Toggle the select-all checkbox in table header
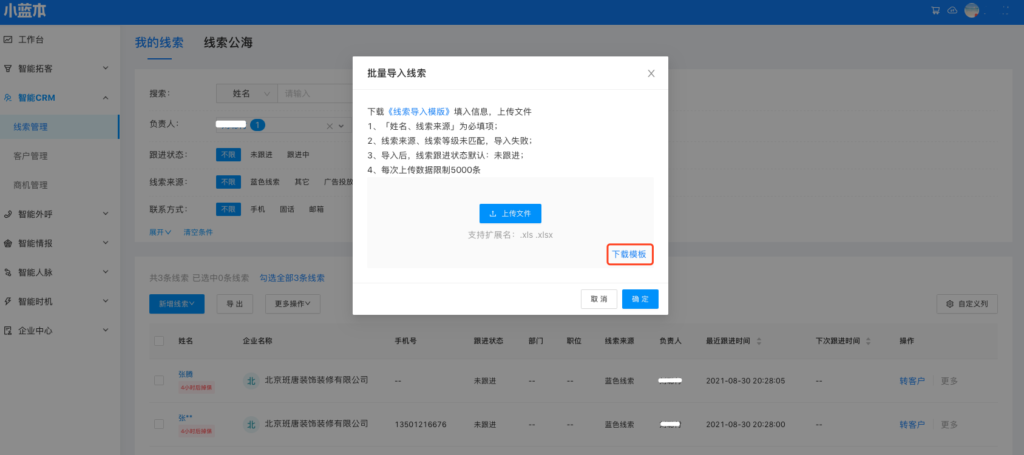Screen dimensions: 1024x455 coord(159,341)
